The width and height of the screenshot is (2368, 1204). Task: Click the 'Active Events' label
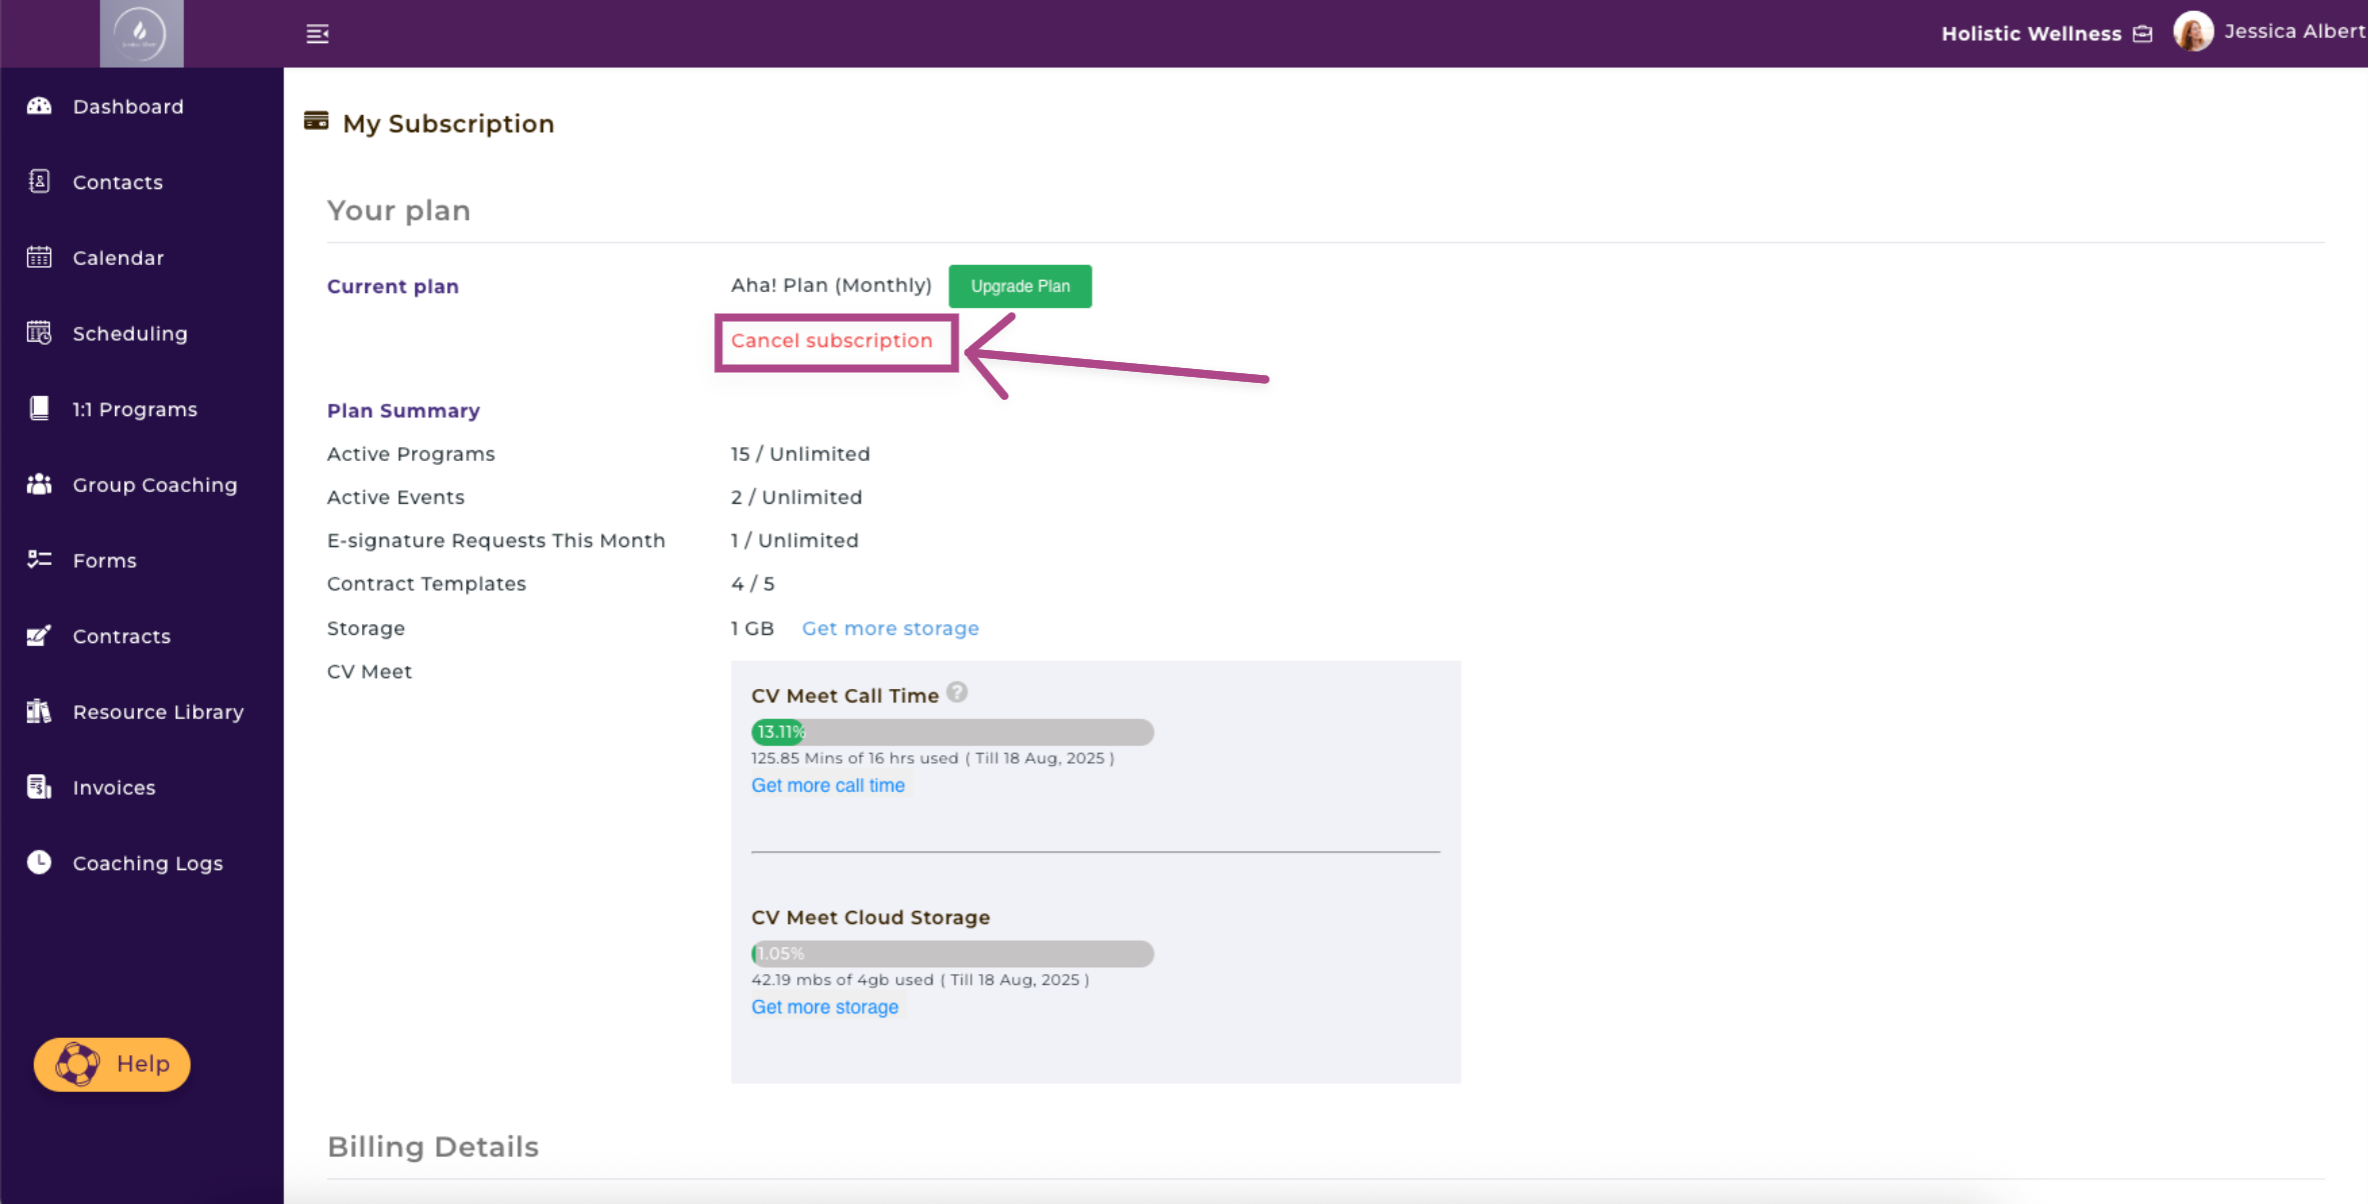click(x=395, y=497)
